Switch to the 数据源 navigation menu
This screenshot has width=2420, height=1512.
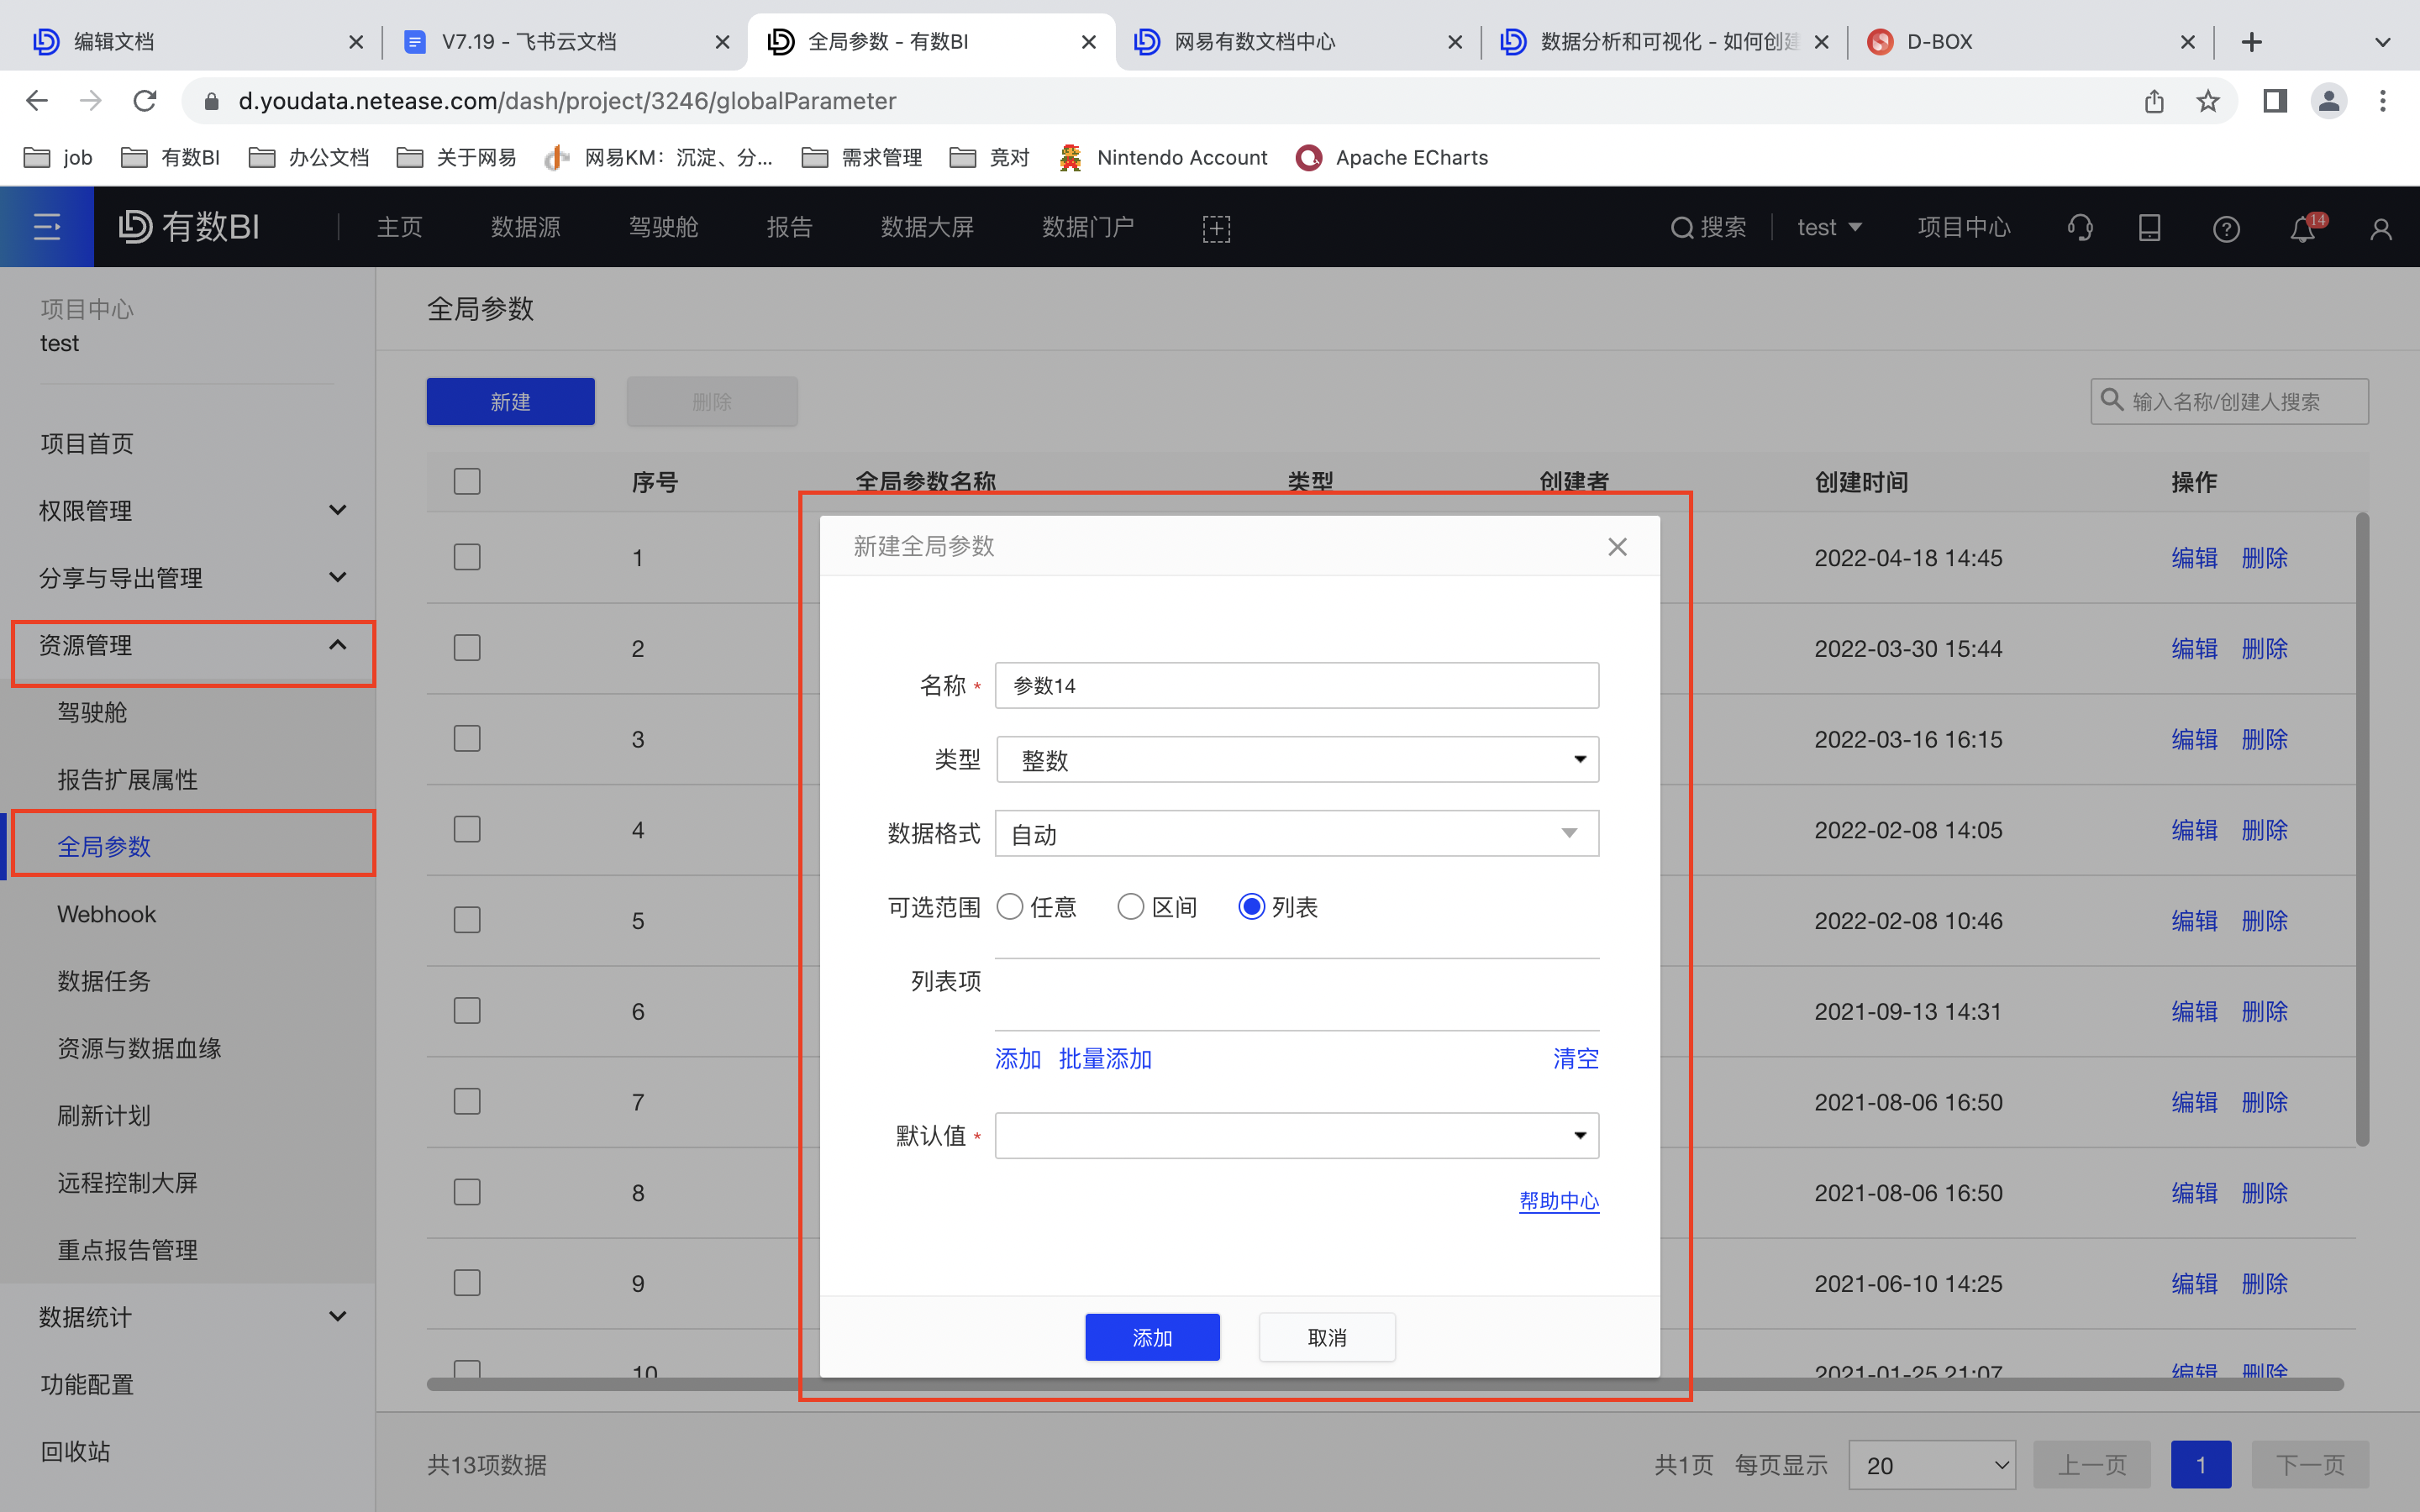point(525,227)
